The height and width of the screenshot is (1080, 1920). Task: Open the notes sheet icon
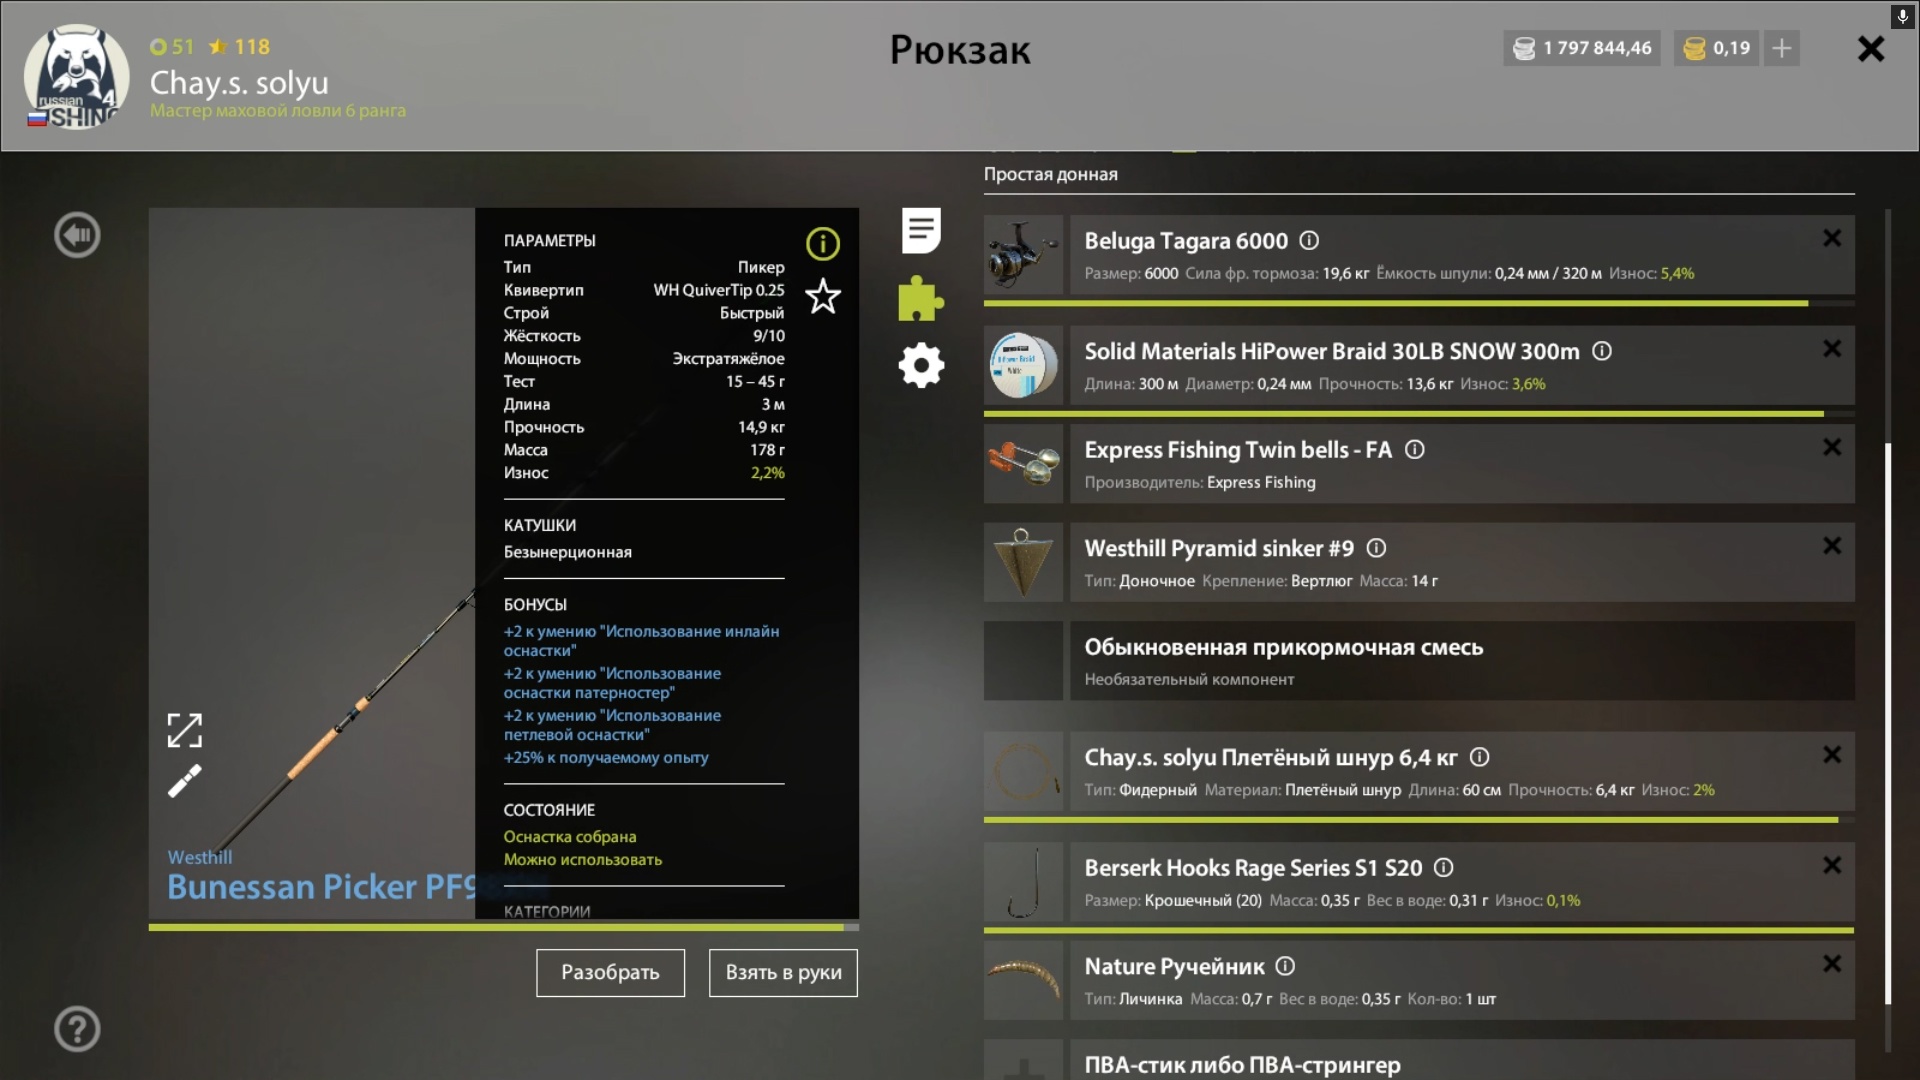921,231
